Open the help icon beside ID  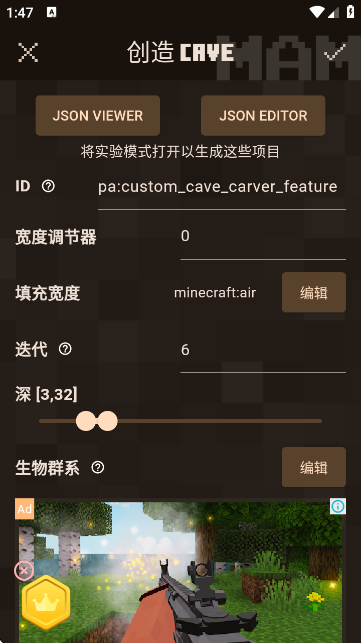48,187
